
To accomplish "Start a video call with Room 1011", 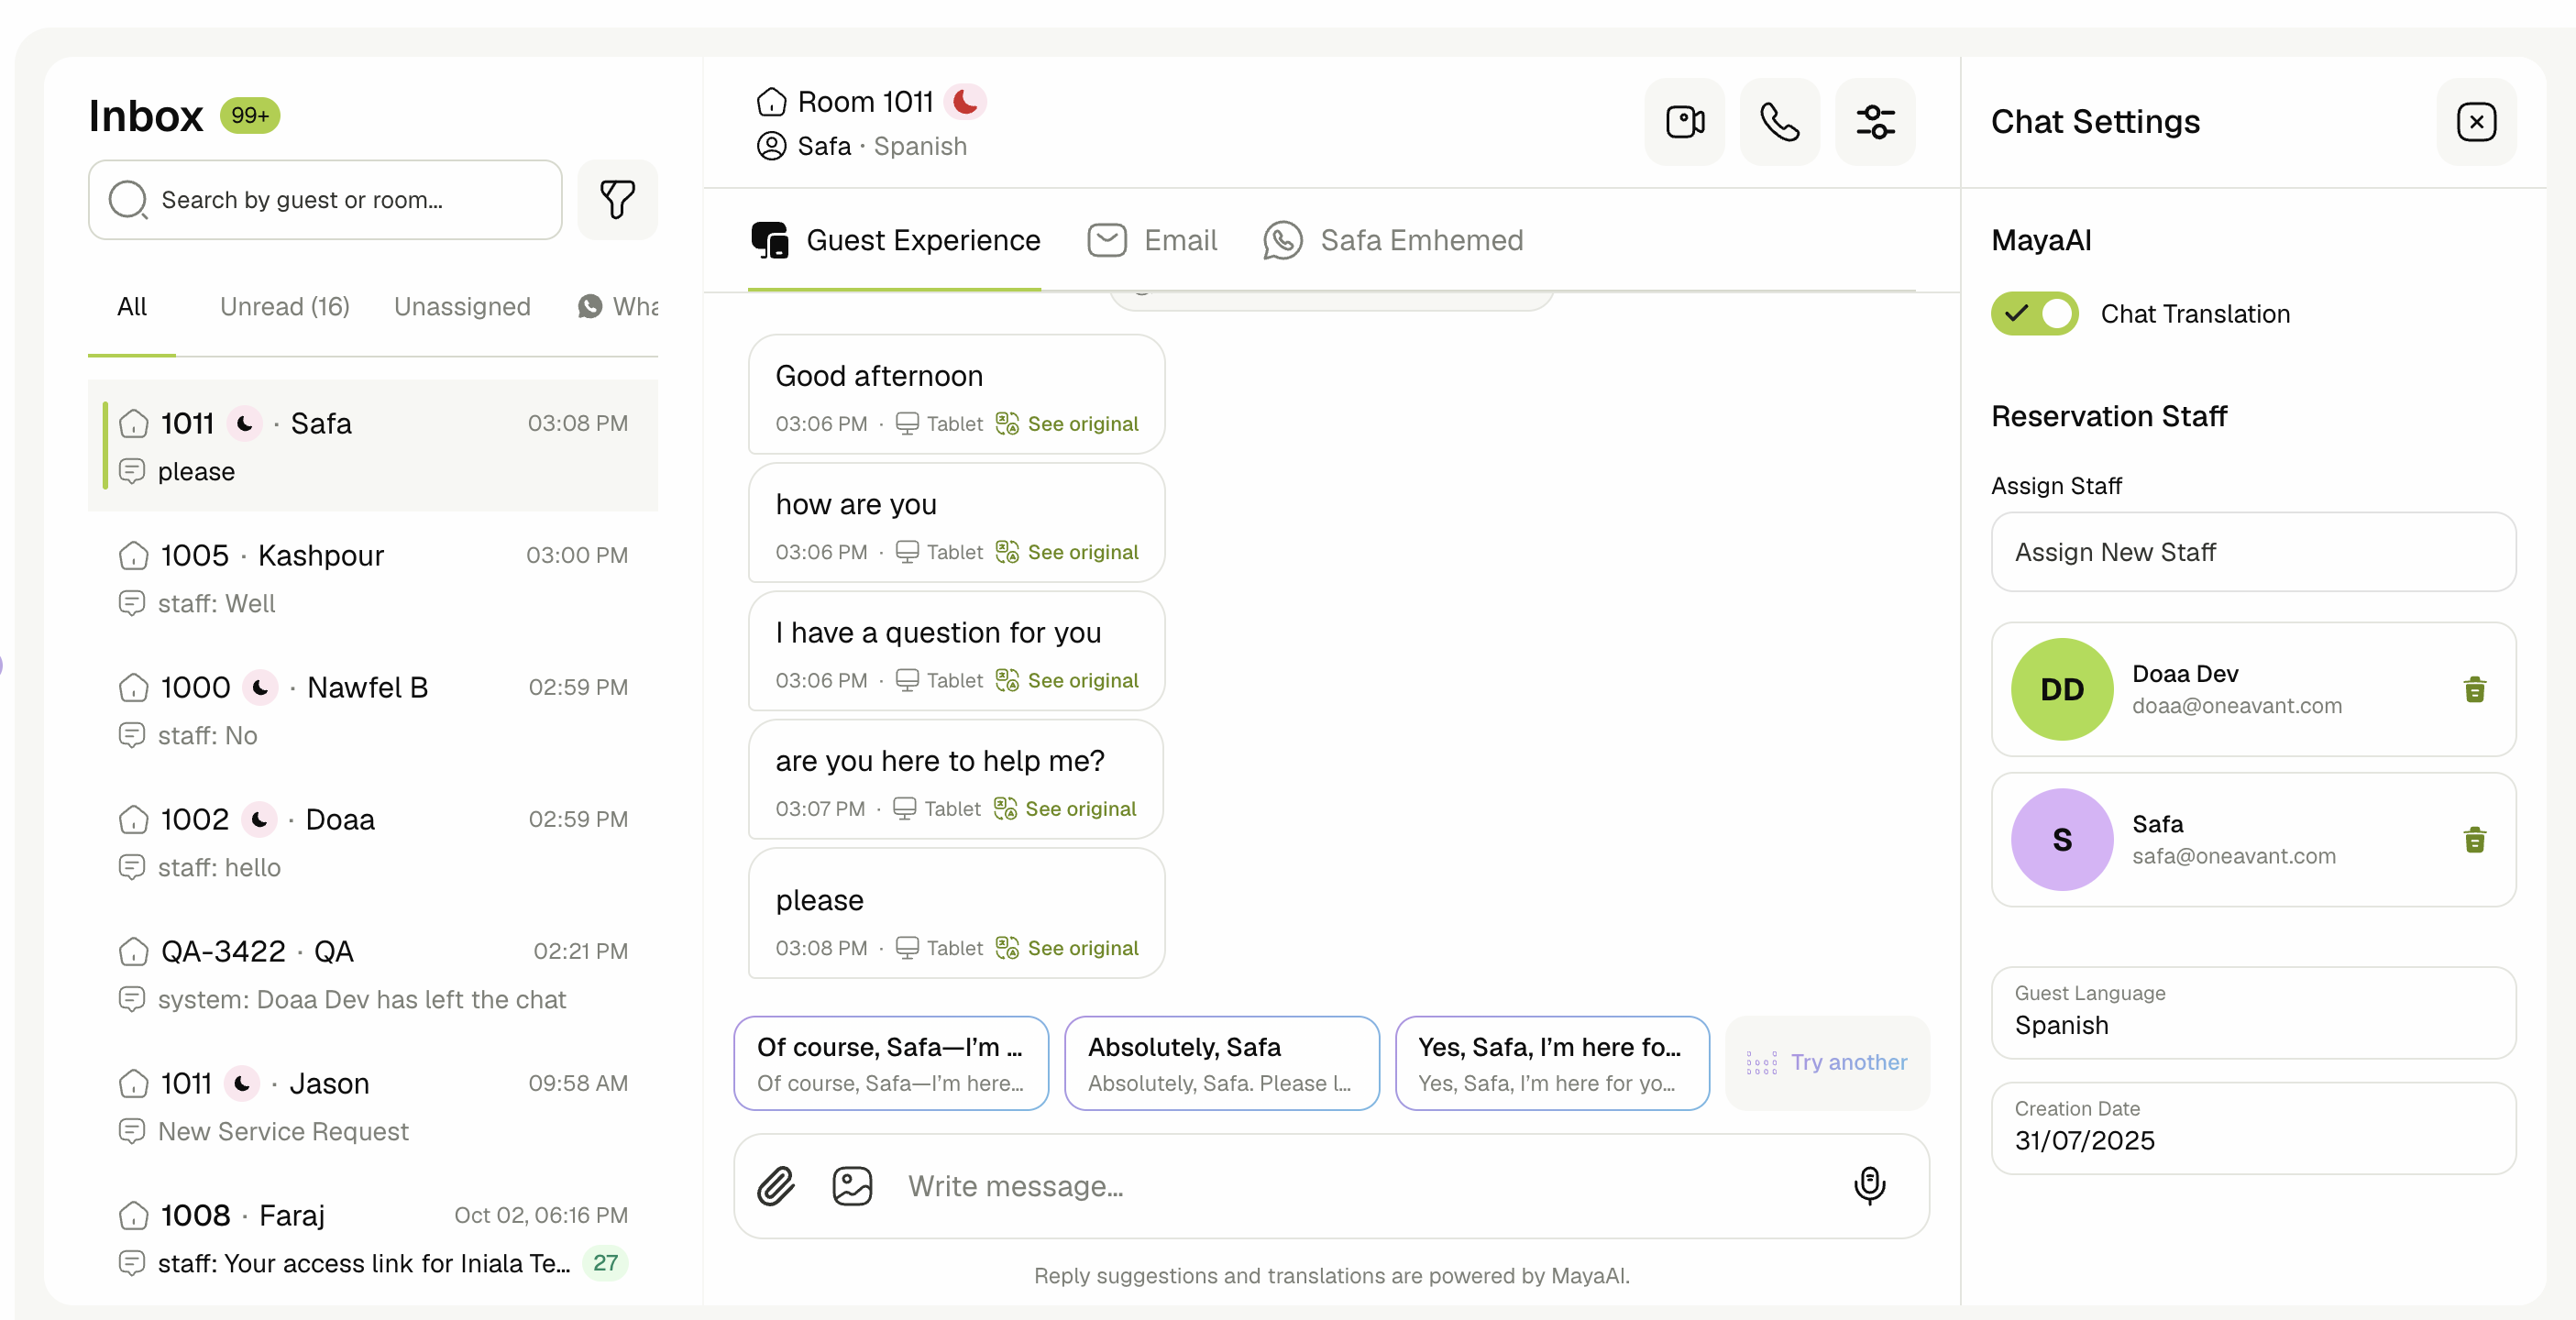I will click(x=1685, y=122).
